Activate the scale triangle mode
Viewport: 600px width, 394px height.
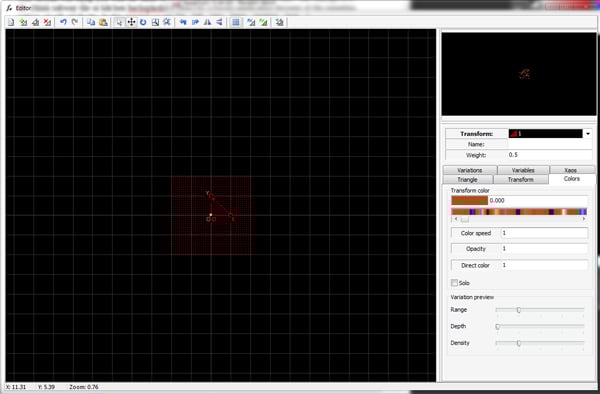[x=155, y=22]
